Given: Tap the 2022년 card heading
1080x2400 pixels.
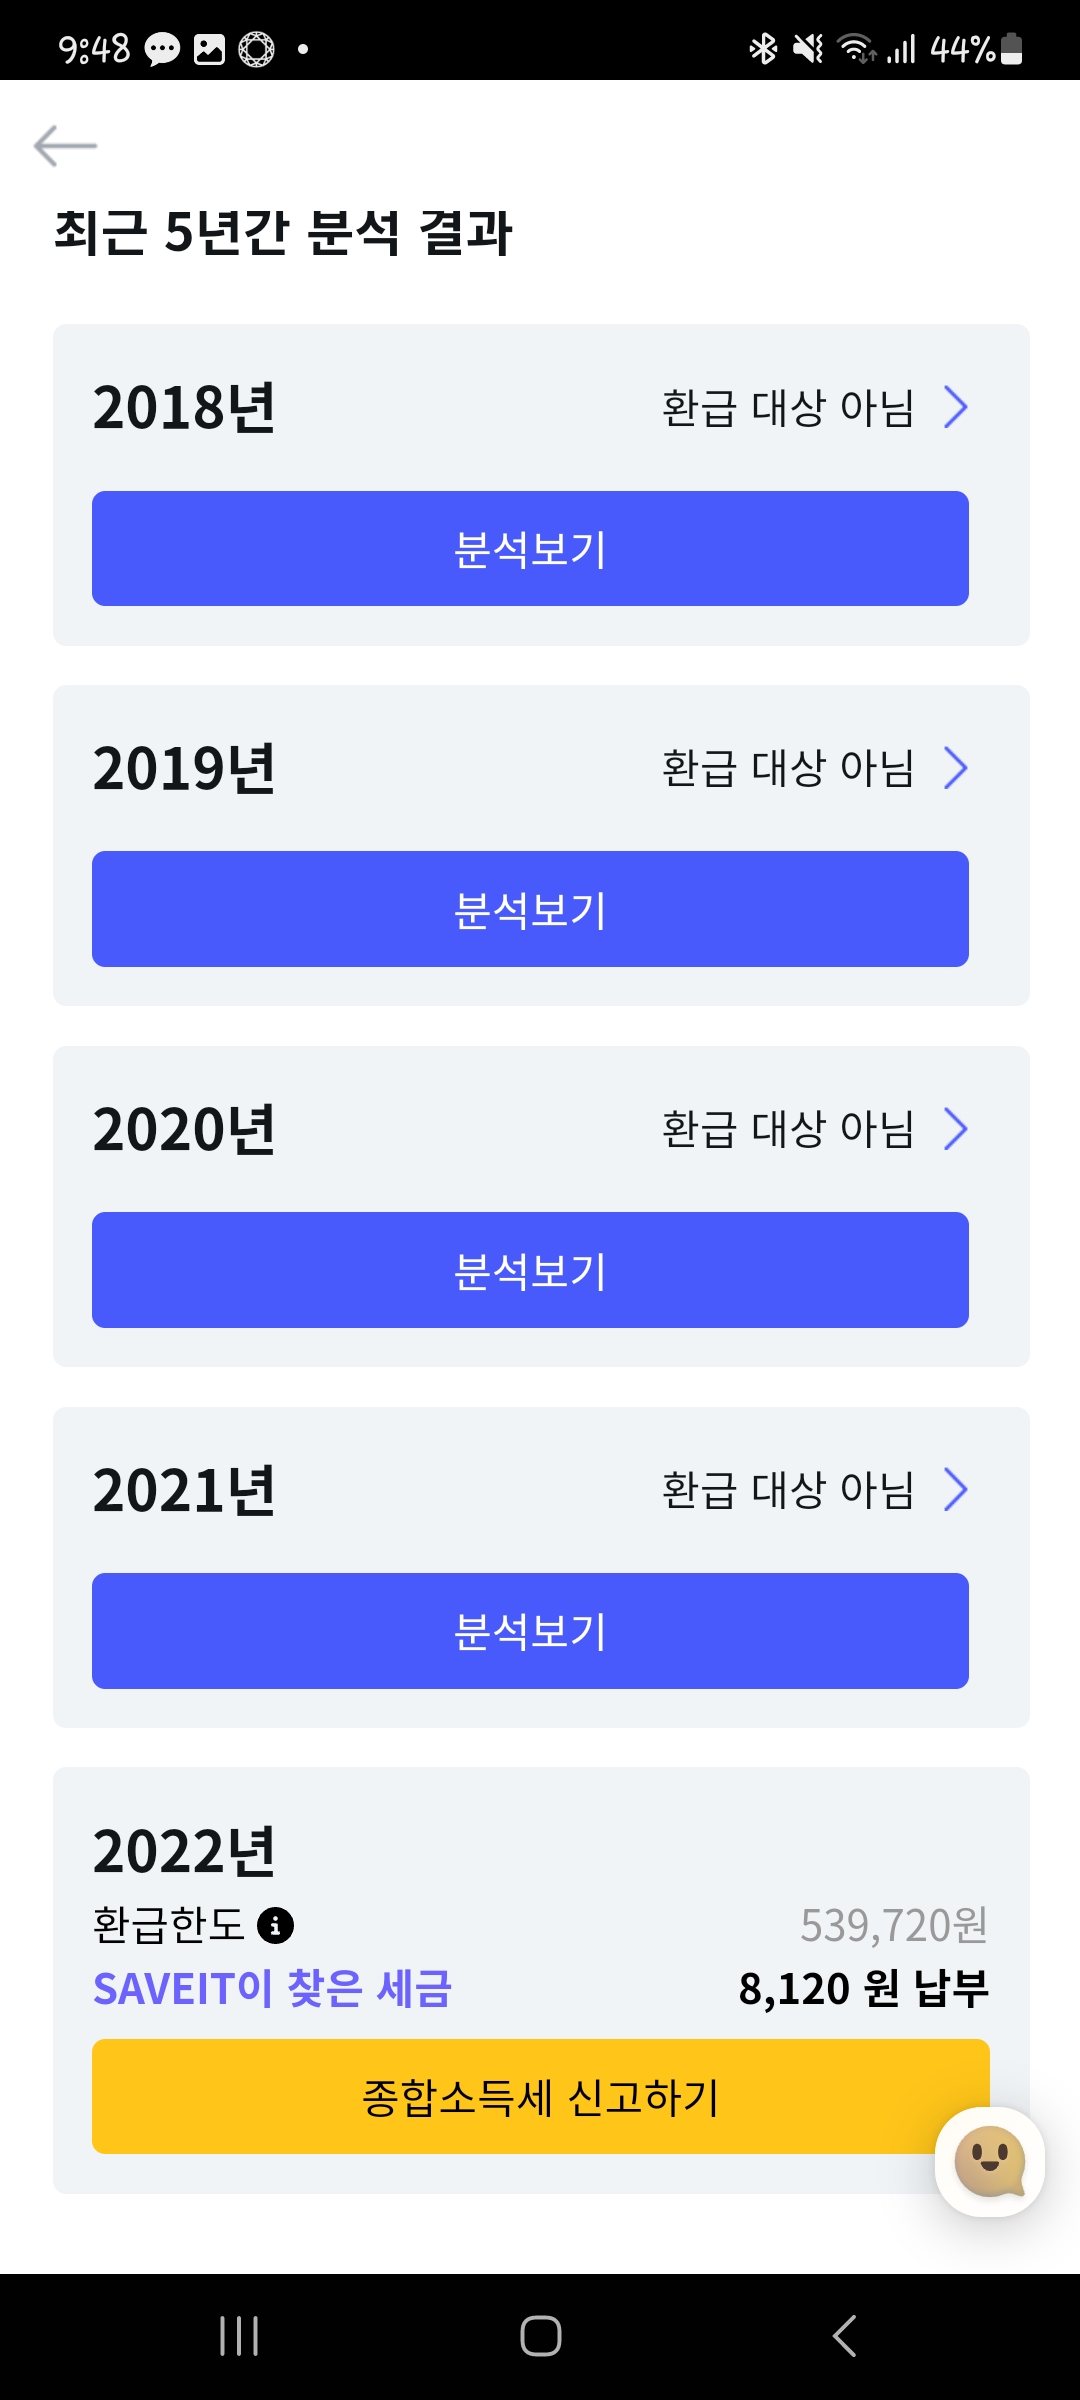Looking at the screenshot, I should tap(184, 1851).
